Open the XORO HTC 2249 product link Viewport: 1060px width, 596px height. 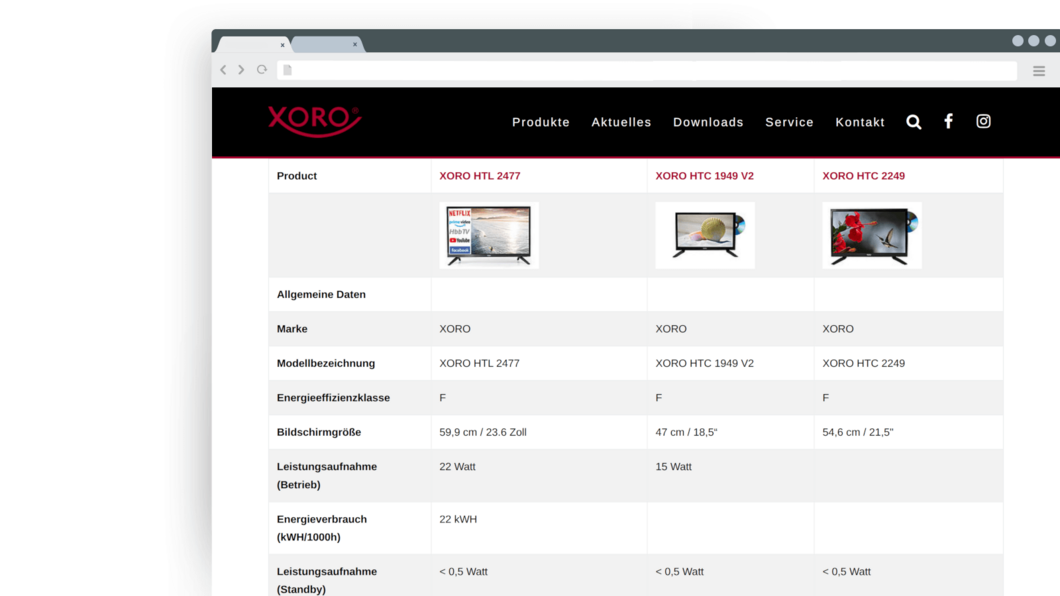(x=863, y=175)
